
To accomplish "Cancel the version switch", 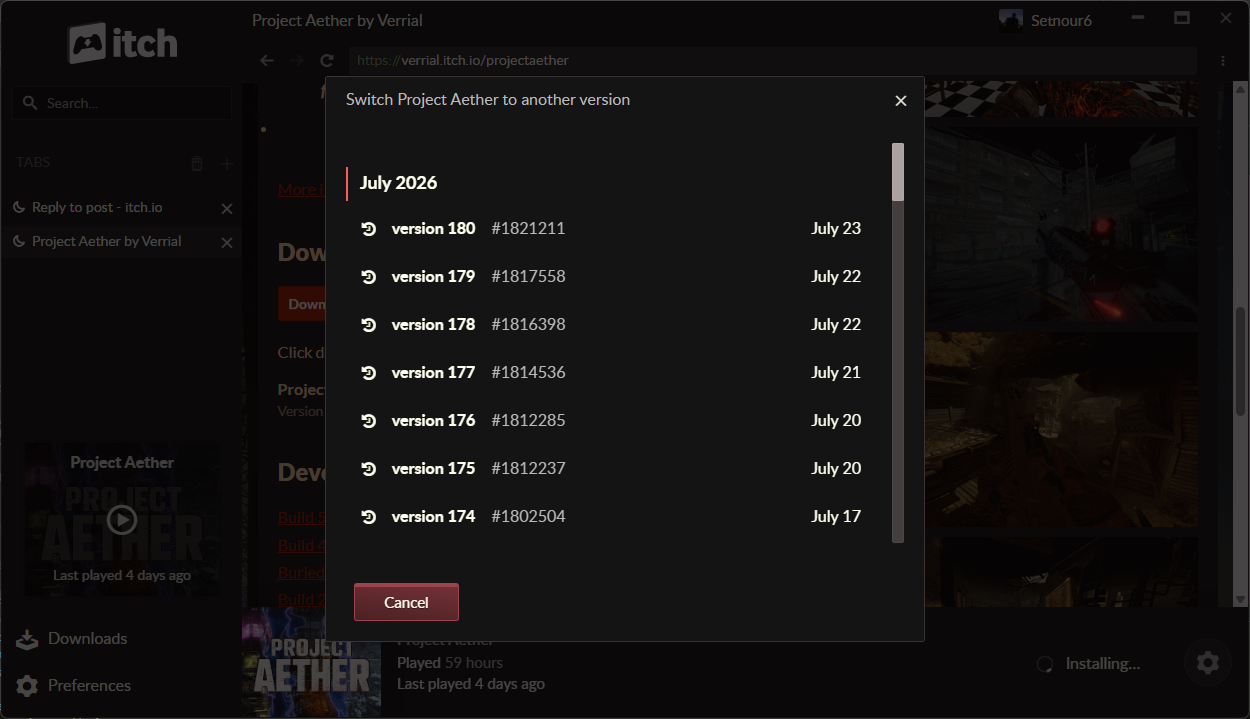I will pyautogui.click(x=406, y=602).
